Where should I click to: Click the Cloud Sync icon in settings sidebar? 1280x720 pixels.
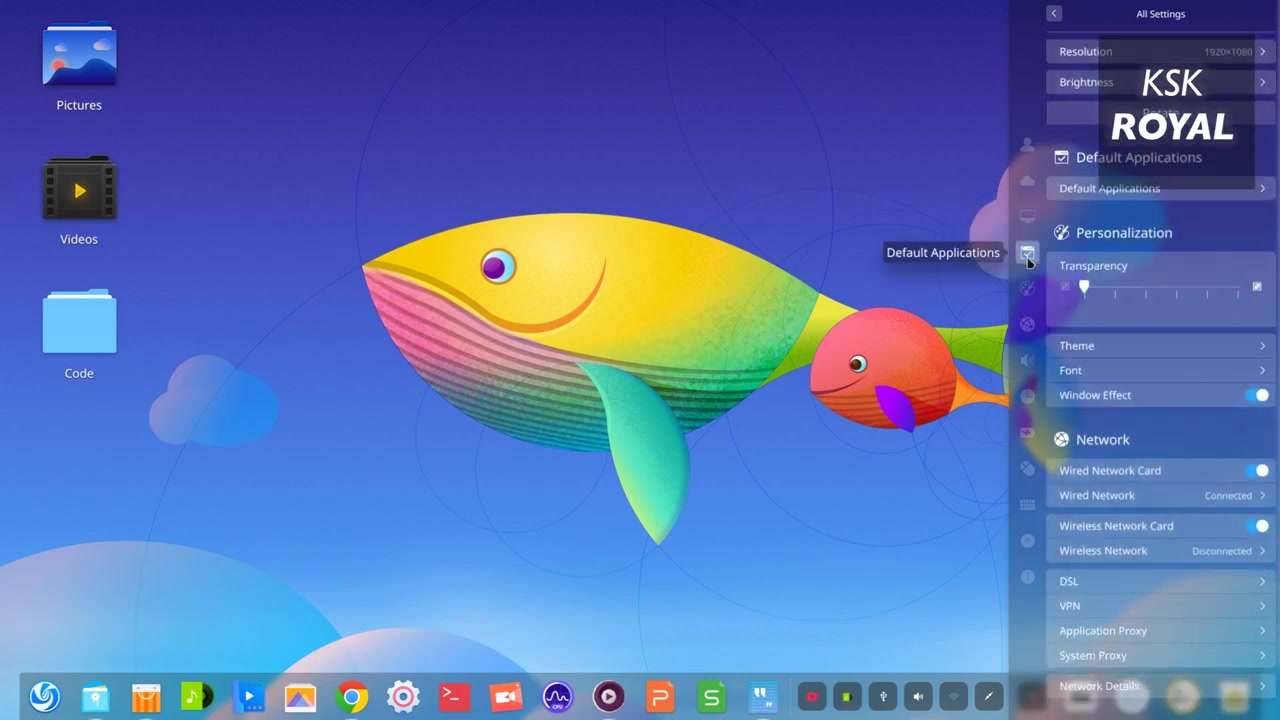click(1027, 180)
